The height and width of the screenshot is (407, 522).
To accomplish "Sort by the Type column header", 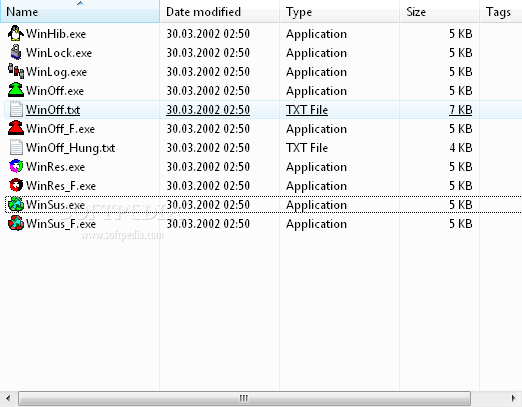I will [x=339, y=12].
